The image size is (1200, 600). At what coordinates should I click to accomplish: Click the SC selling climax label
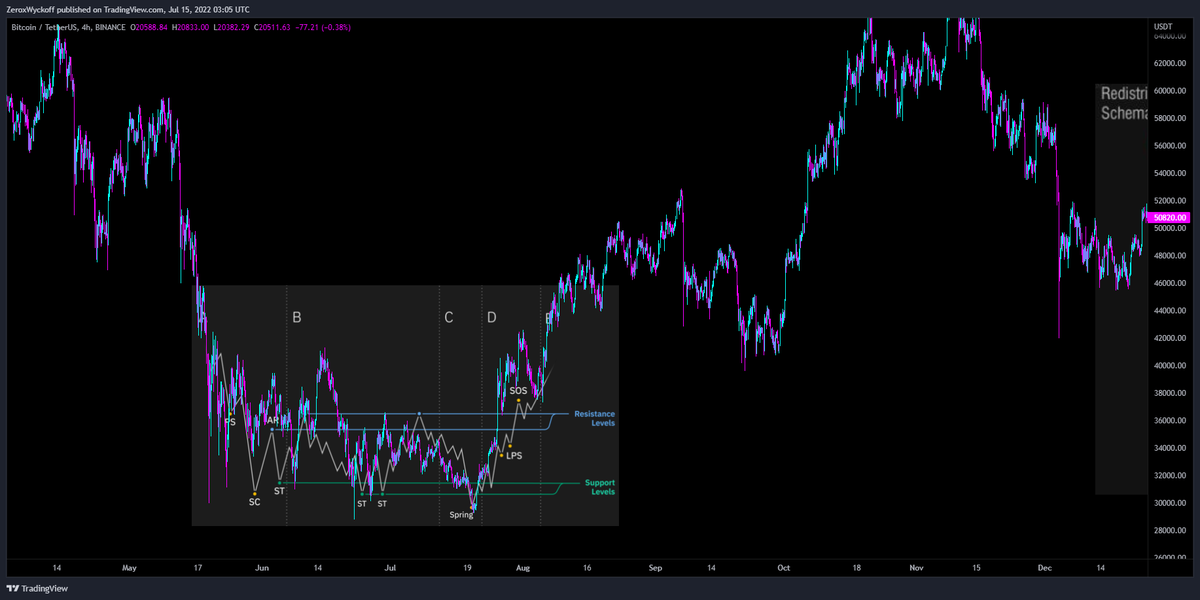coord(254,502)
